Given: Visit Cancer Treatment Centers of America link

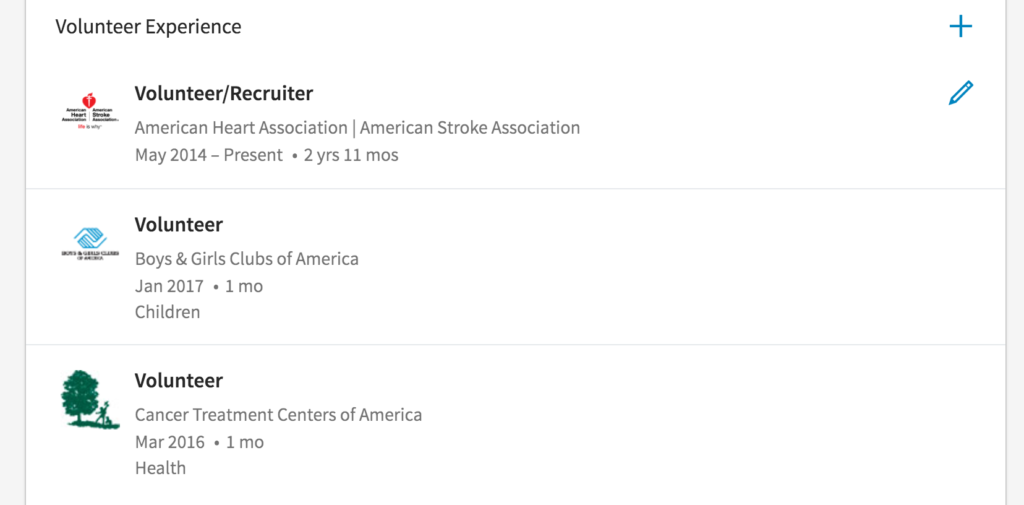Looking at the screenshot, I should click(278, 415).
